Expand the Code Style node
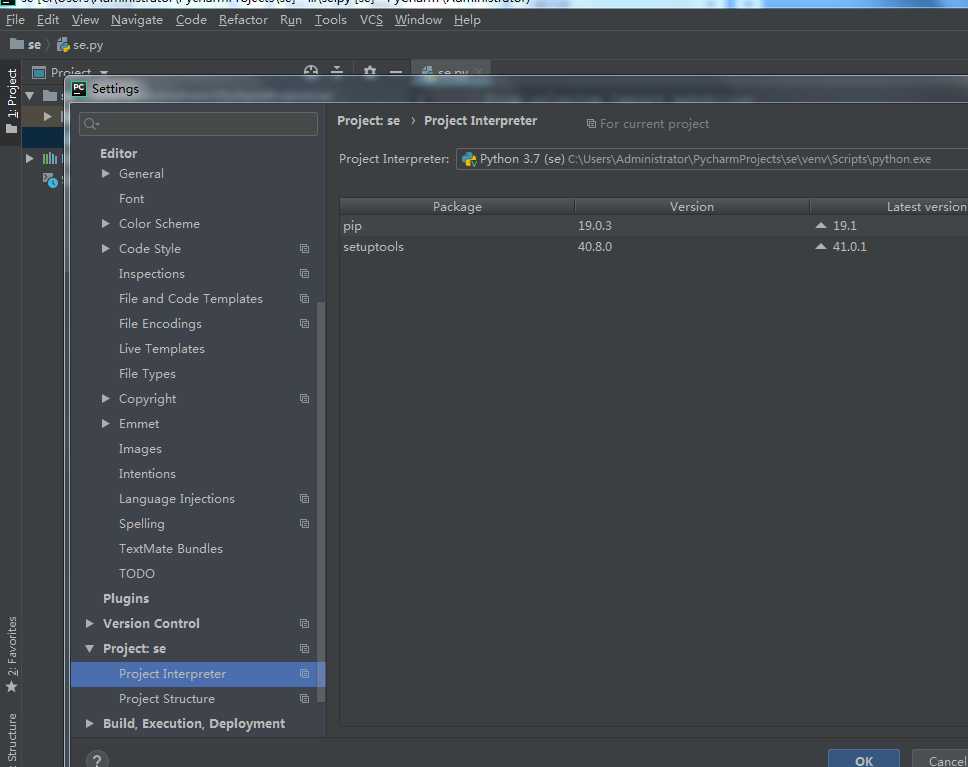 (x=106, y=248)
